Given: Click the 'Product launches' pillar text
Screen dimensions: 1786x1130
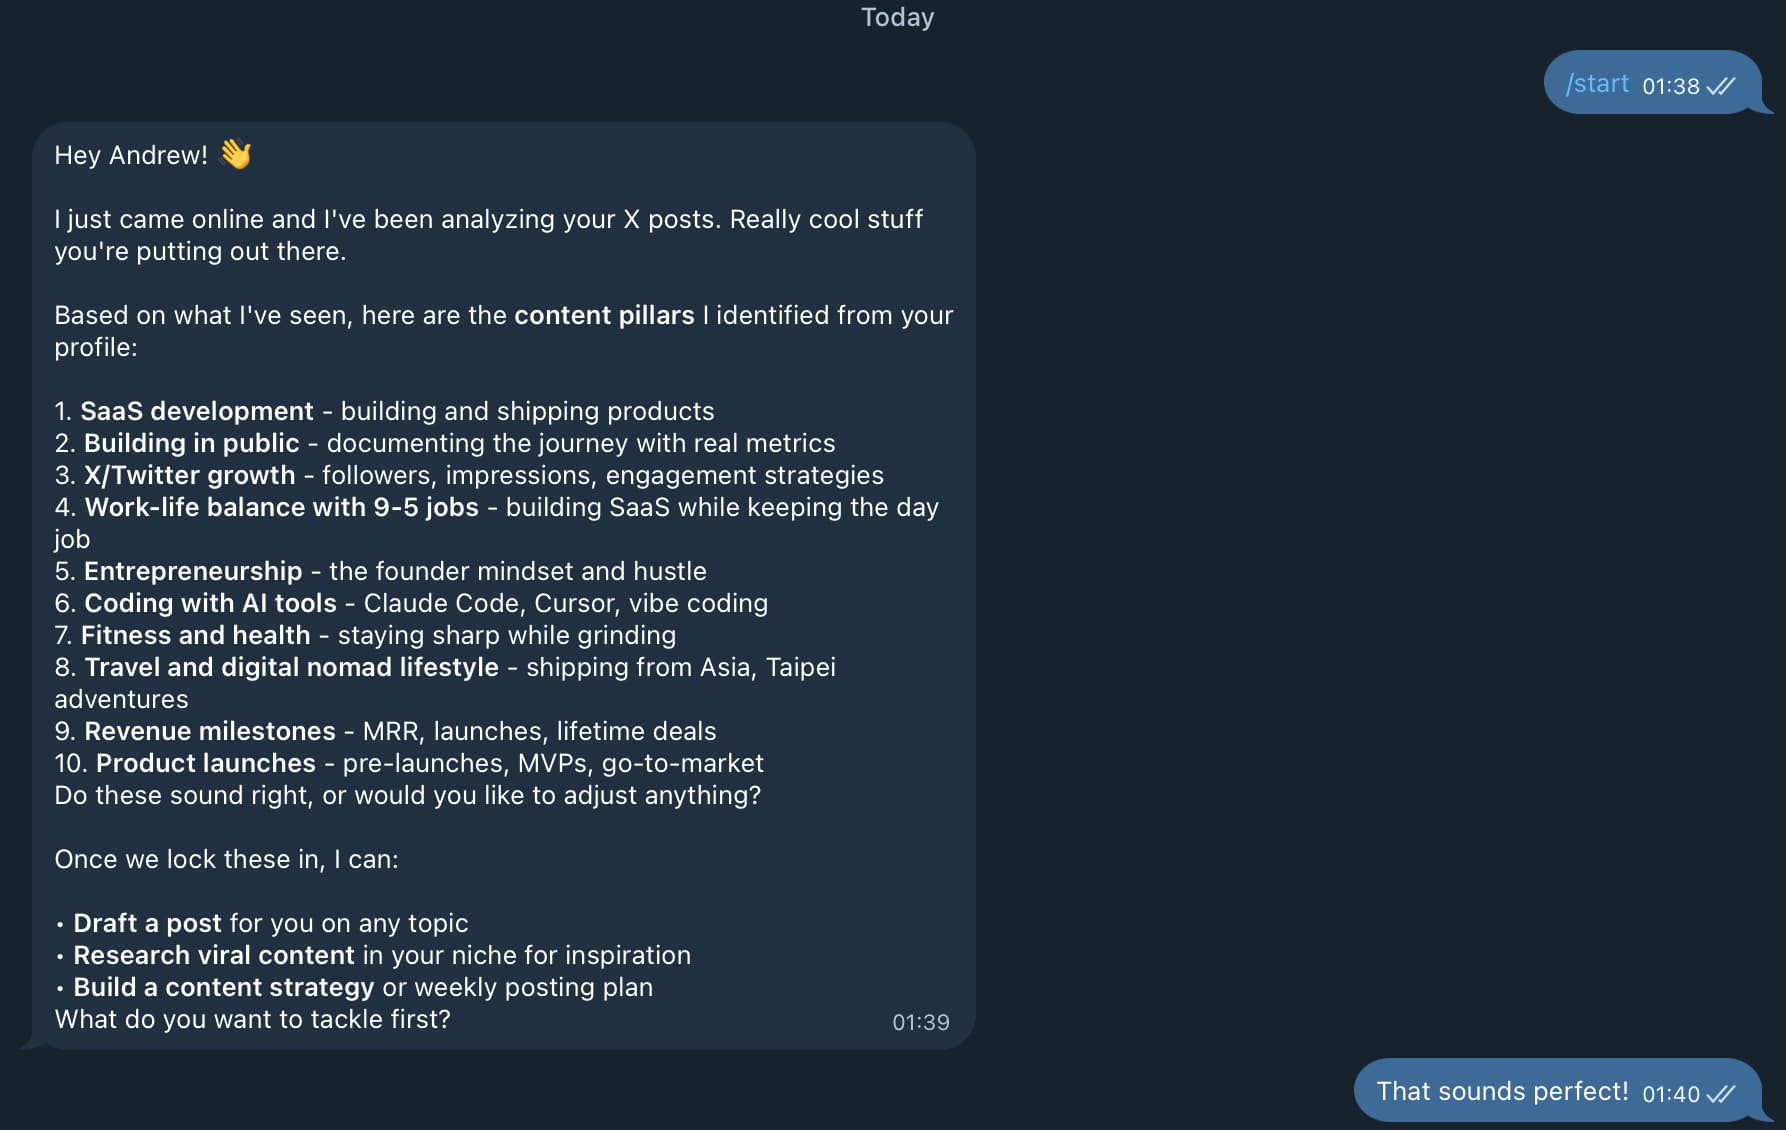Looking at the screenshot, I should point(205,763).
